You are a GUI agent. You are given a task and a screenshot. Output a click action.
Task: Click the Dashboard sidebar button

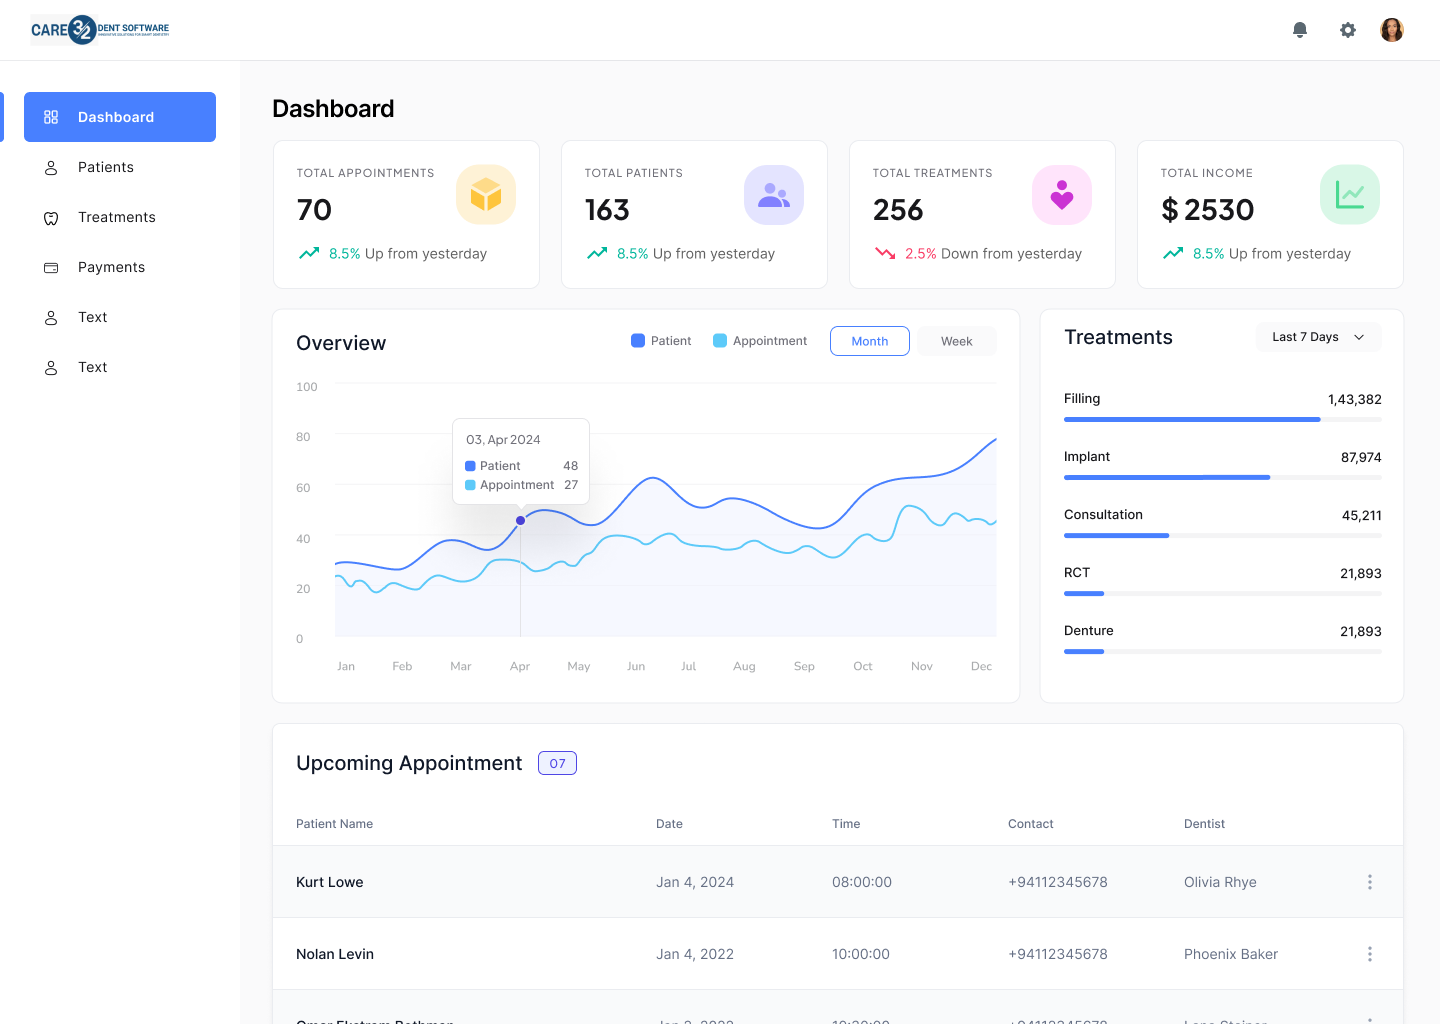coord(120,117)
